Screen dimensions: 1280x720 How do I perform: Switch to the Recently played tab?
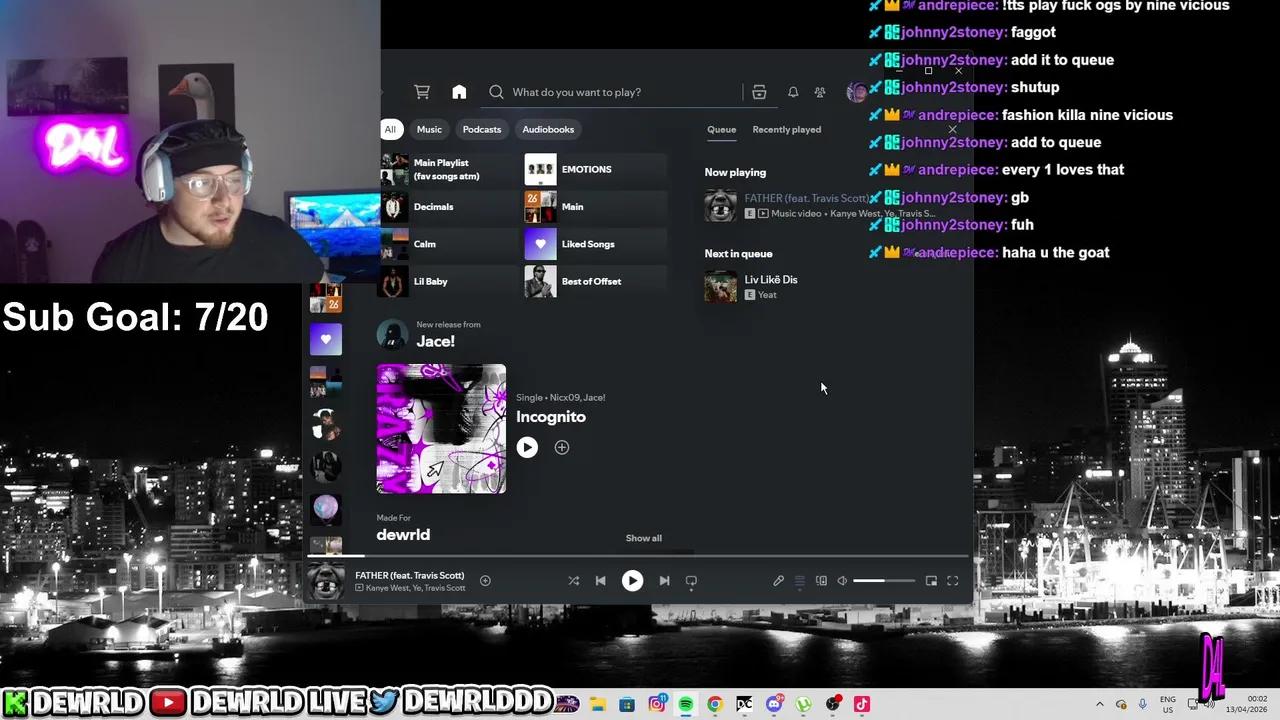[787, 129]
